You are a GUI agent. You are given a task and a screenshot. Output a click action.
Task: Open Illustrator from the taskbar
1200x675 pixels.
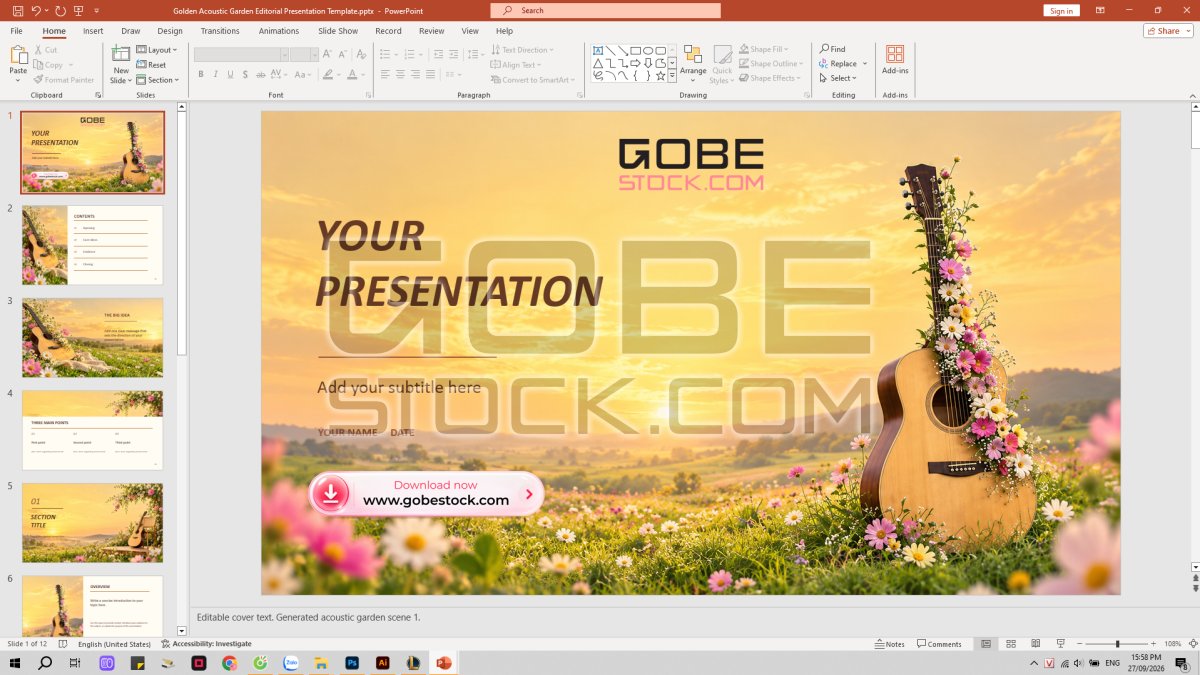382,663
